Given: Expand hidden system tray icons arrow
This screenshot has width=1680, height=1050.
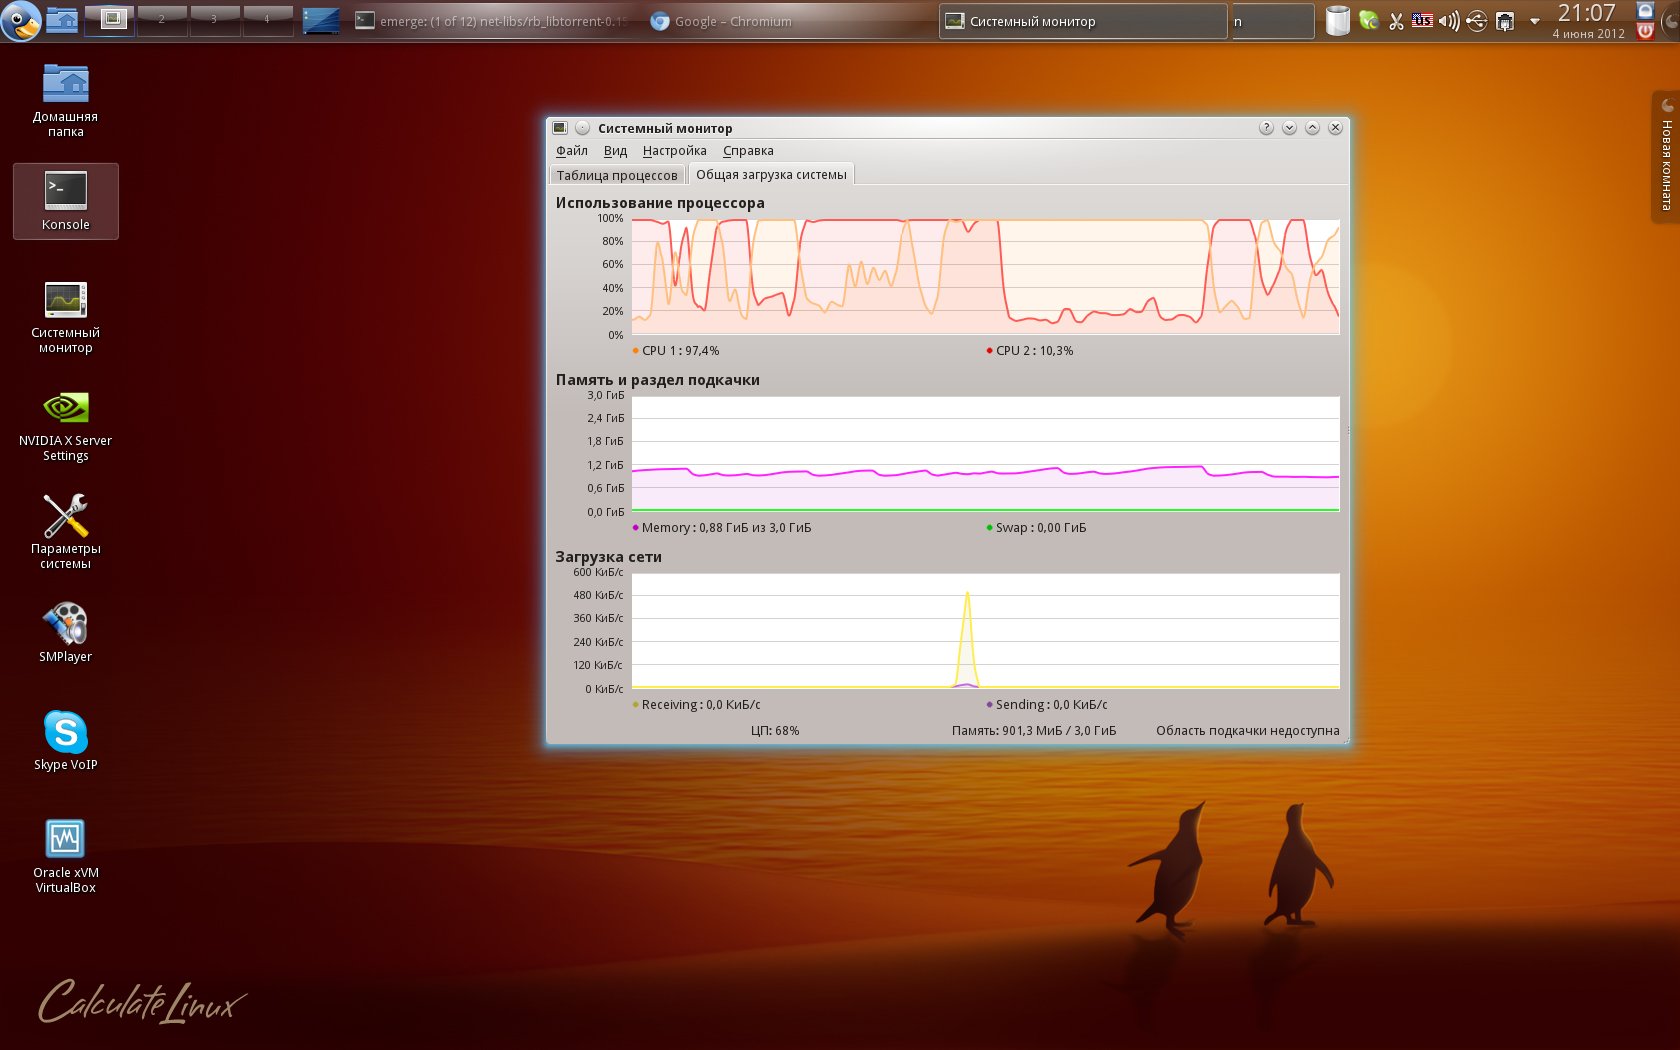Looking at the screenshot, I should (1535, 21).
